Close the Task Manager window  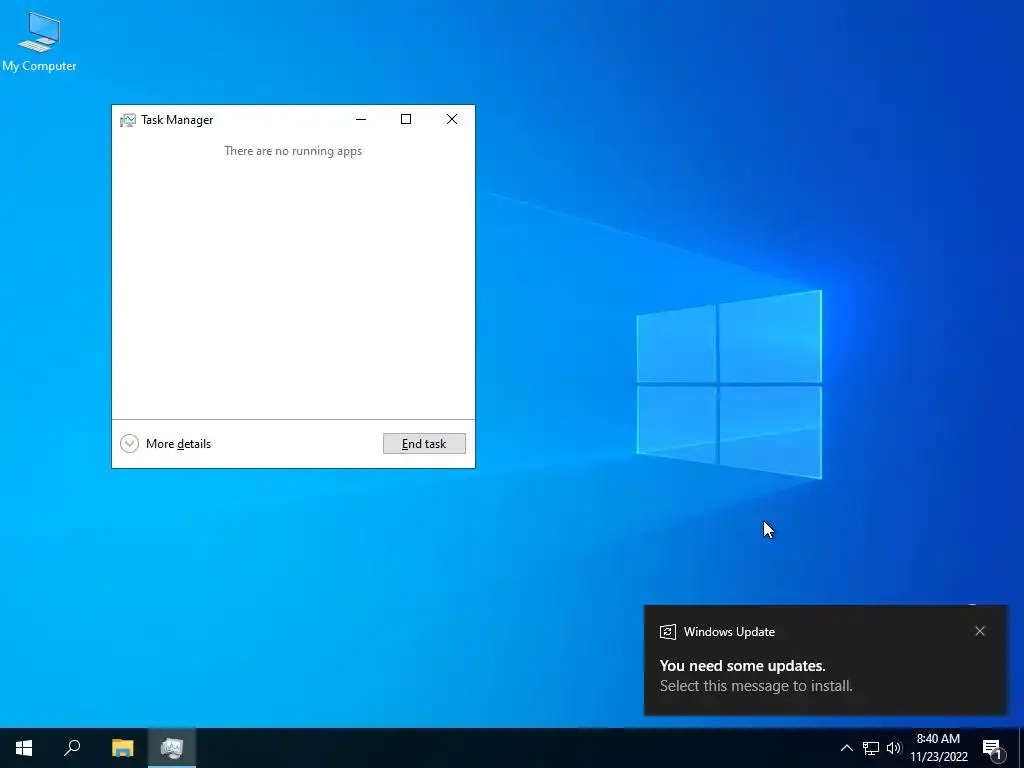(451, 119)
